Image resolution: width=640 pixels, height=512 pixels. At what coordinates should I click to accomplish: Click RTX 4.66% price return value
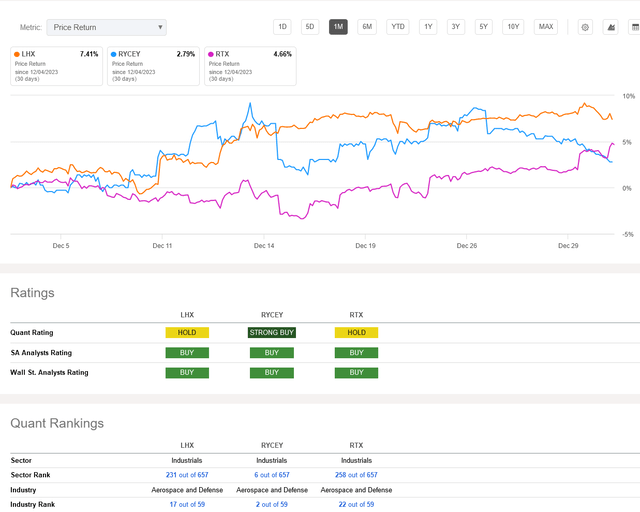[x=282, y=54]
